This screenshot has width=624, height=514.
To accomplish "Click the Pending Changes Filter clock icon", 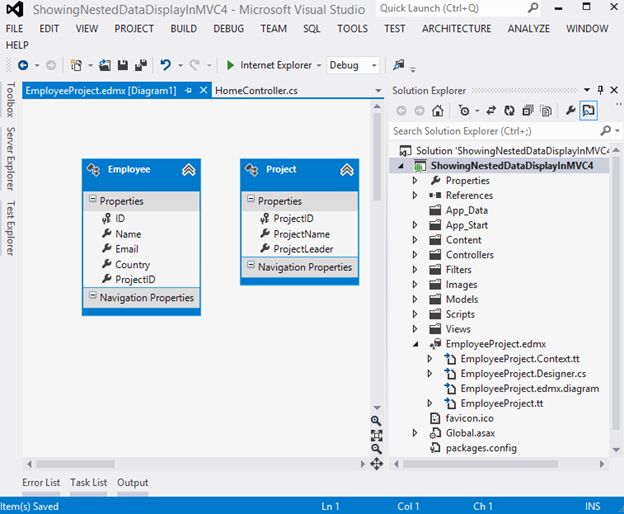I will [464, 110].
